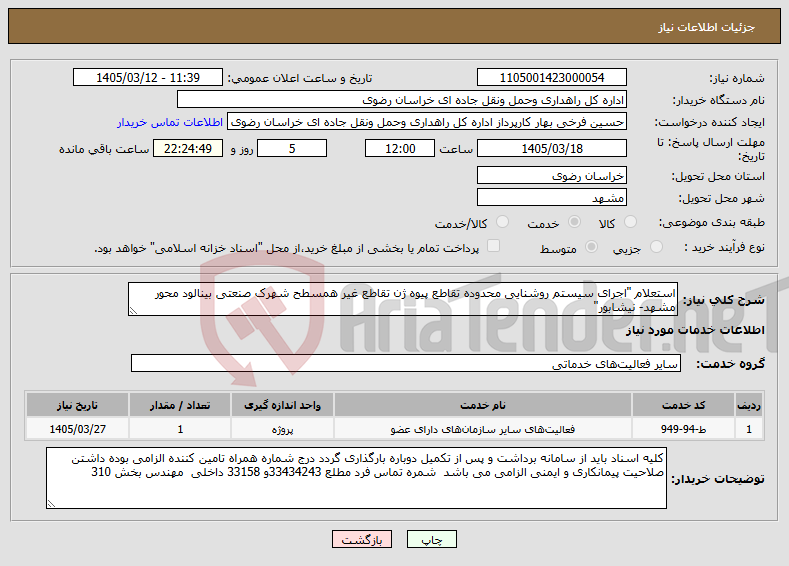Click the واحد اندازه گیری column header
The width and height of the screenshot is (789, 566).
(282, 405)
